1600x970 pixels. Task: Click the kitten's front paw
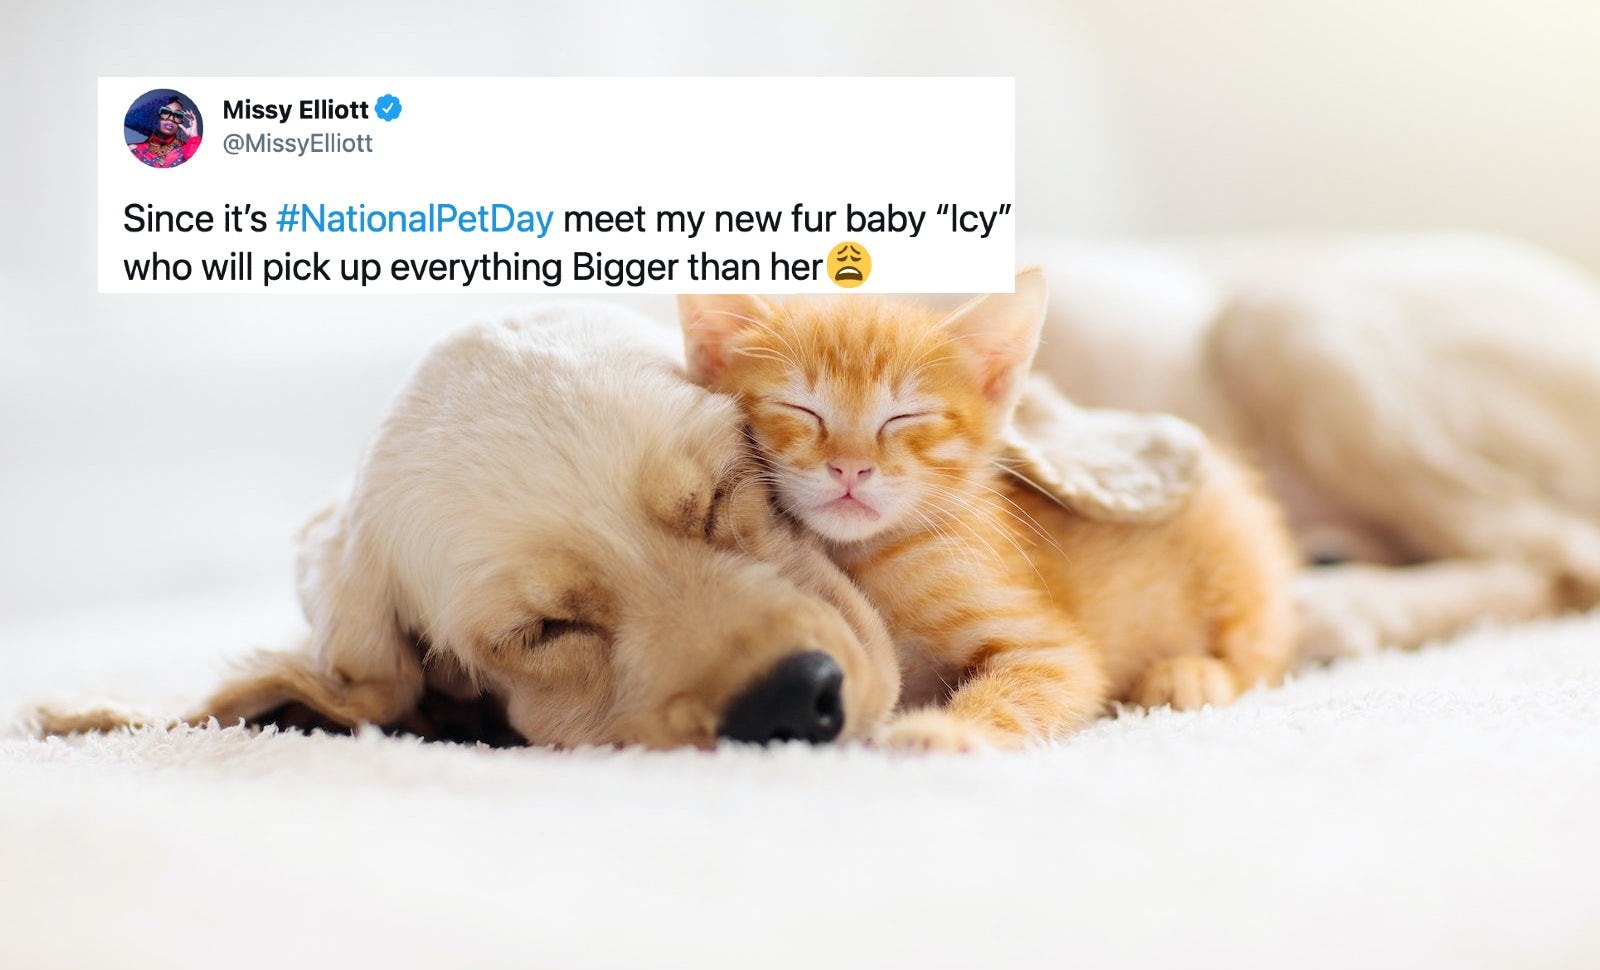click(x=935, y=731)
